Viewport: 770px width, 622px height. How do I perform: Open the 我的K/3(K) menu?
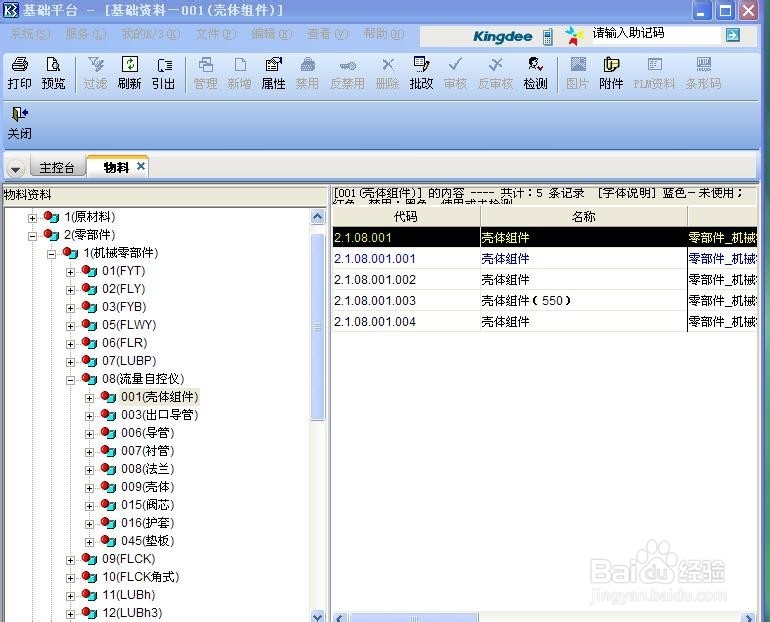pyautogui.click(x=151, y=34)
